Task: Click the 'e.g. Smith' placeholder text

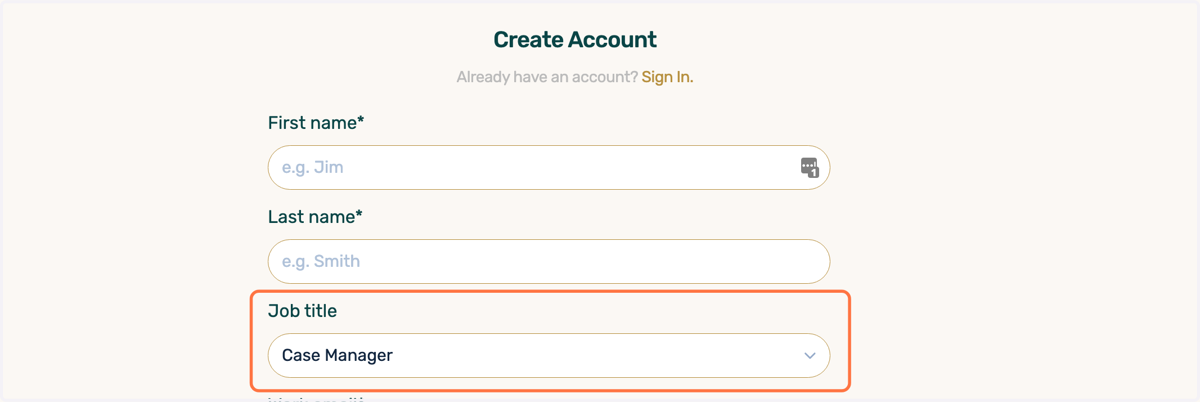Action: point(321,261)
